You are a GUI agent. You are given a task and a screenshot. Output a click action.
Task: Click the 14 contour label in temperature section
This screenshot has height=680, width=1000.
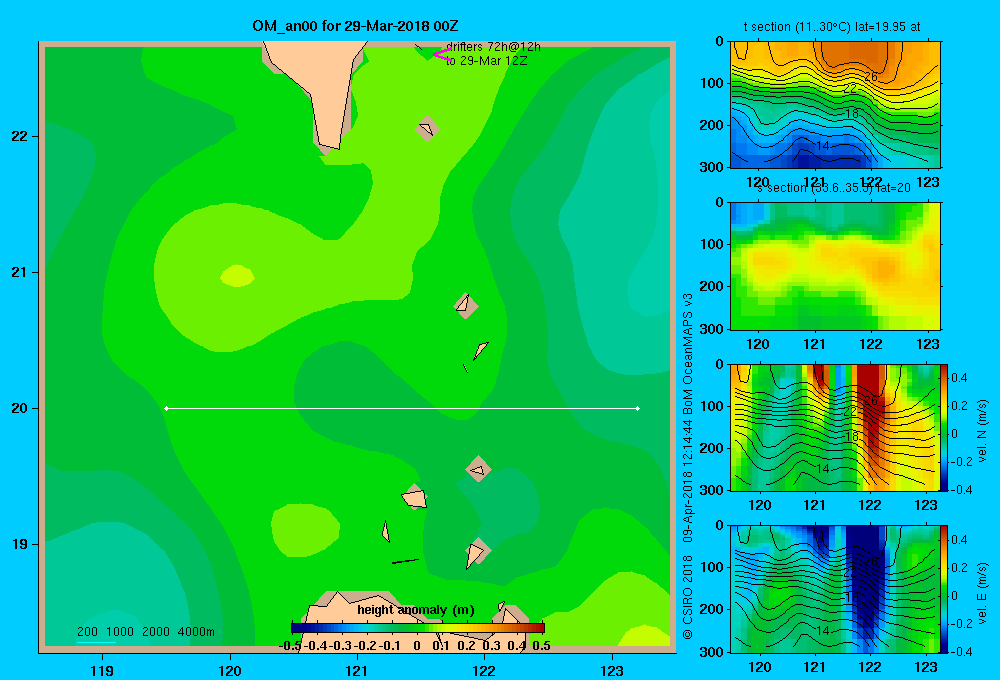click(823, 146)
